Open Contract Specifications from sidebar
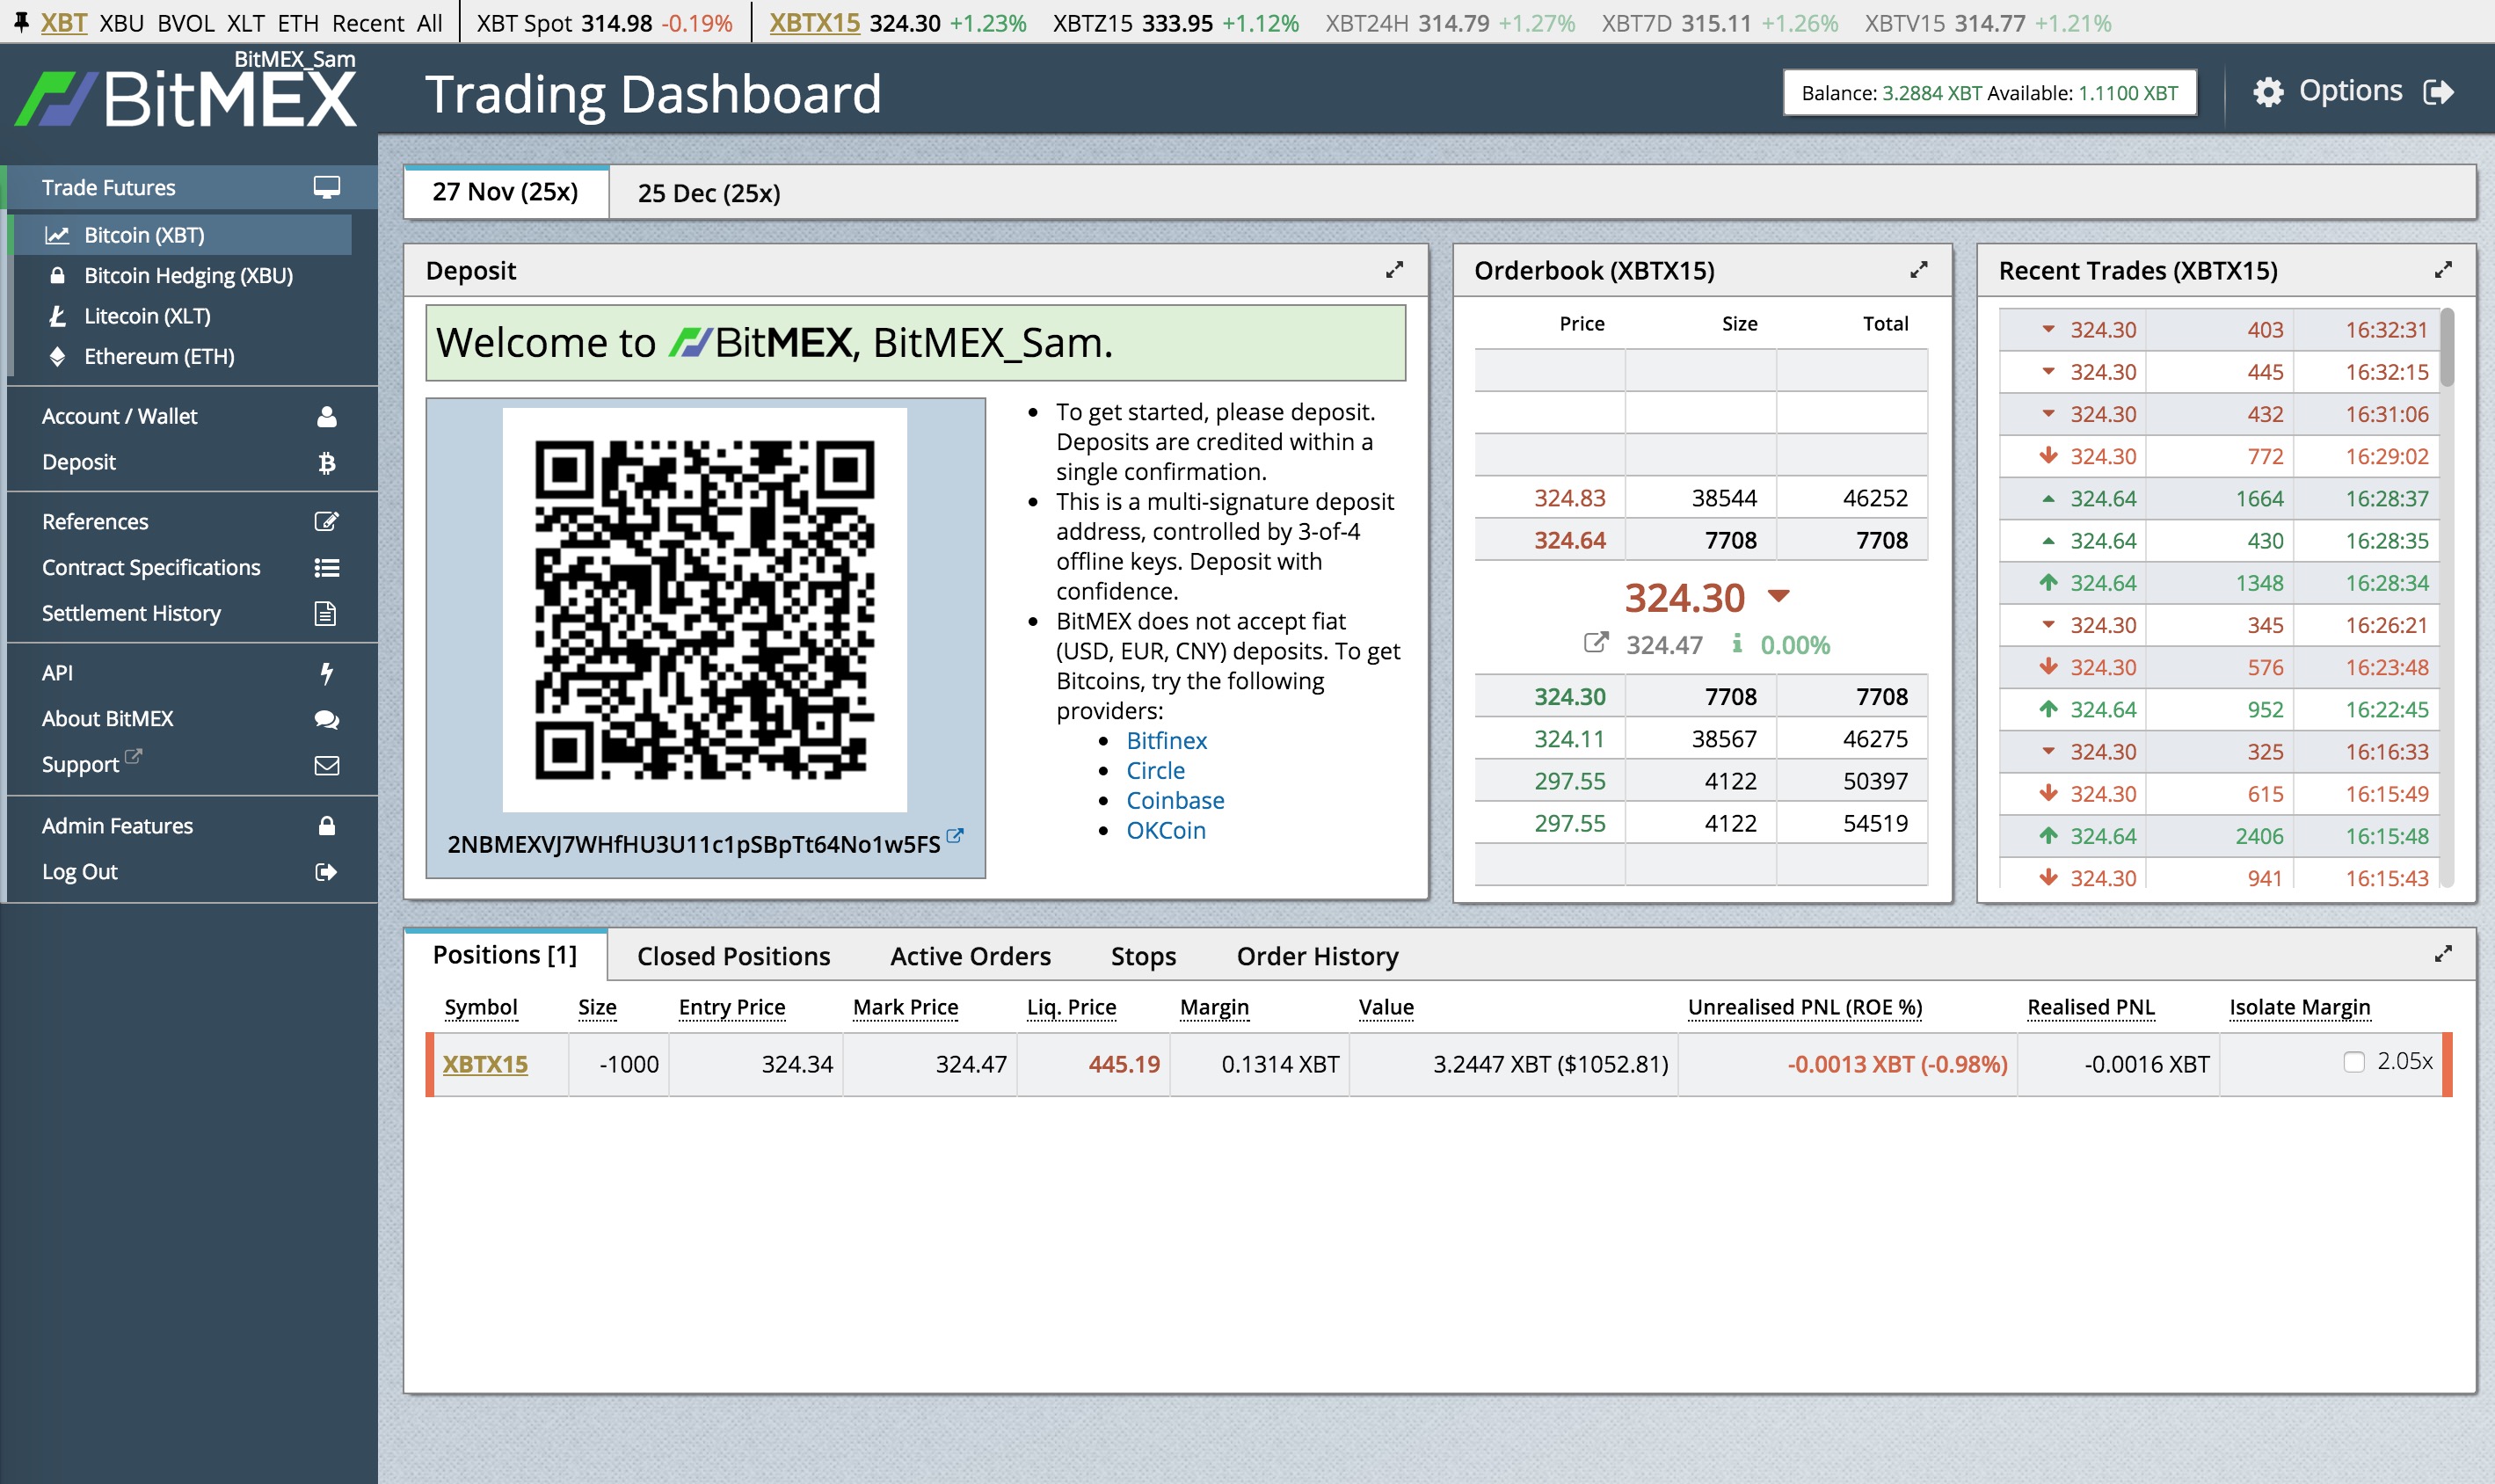2495x1484 pixels. pyautogui.click(x=151, y=567)
